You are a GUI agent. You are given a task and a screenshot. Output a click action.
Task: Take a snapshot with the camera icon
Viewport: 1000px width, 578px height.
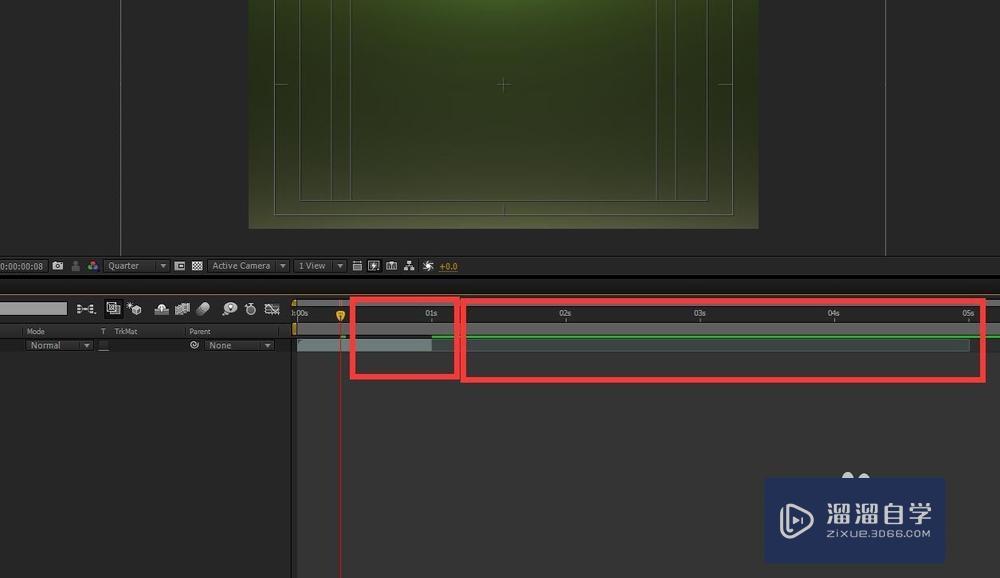click(58, 266)
